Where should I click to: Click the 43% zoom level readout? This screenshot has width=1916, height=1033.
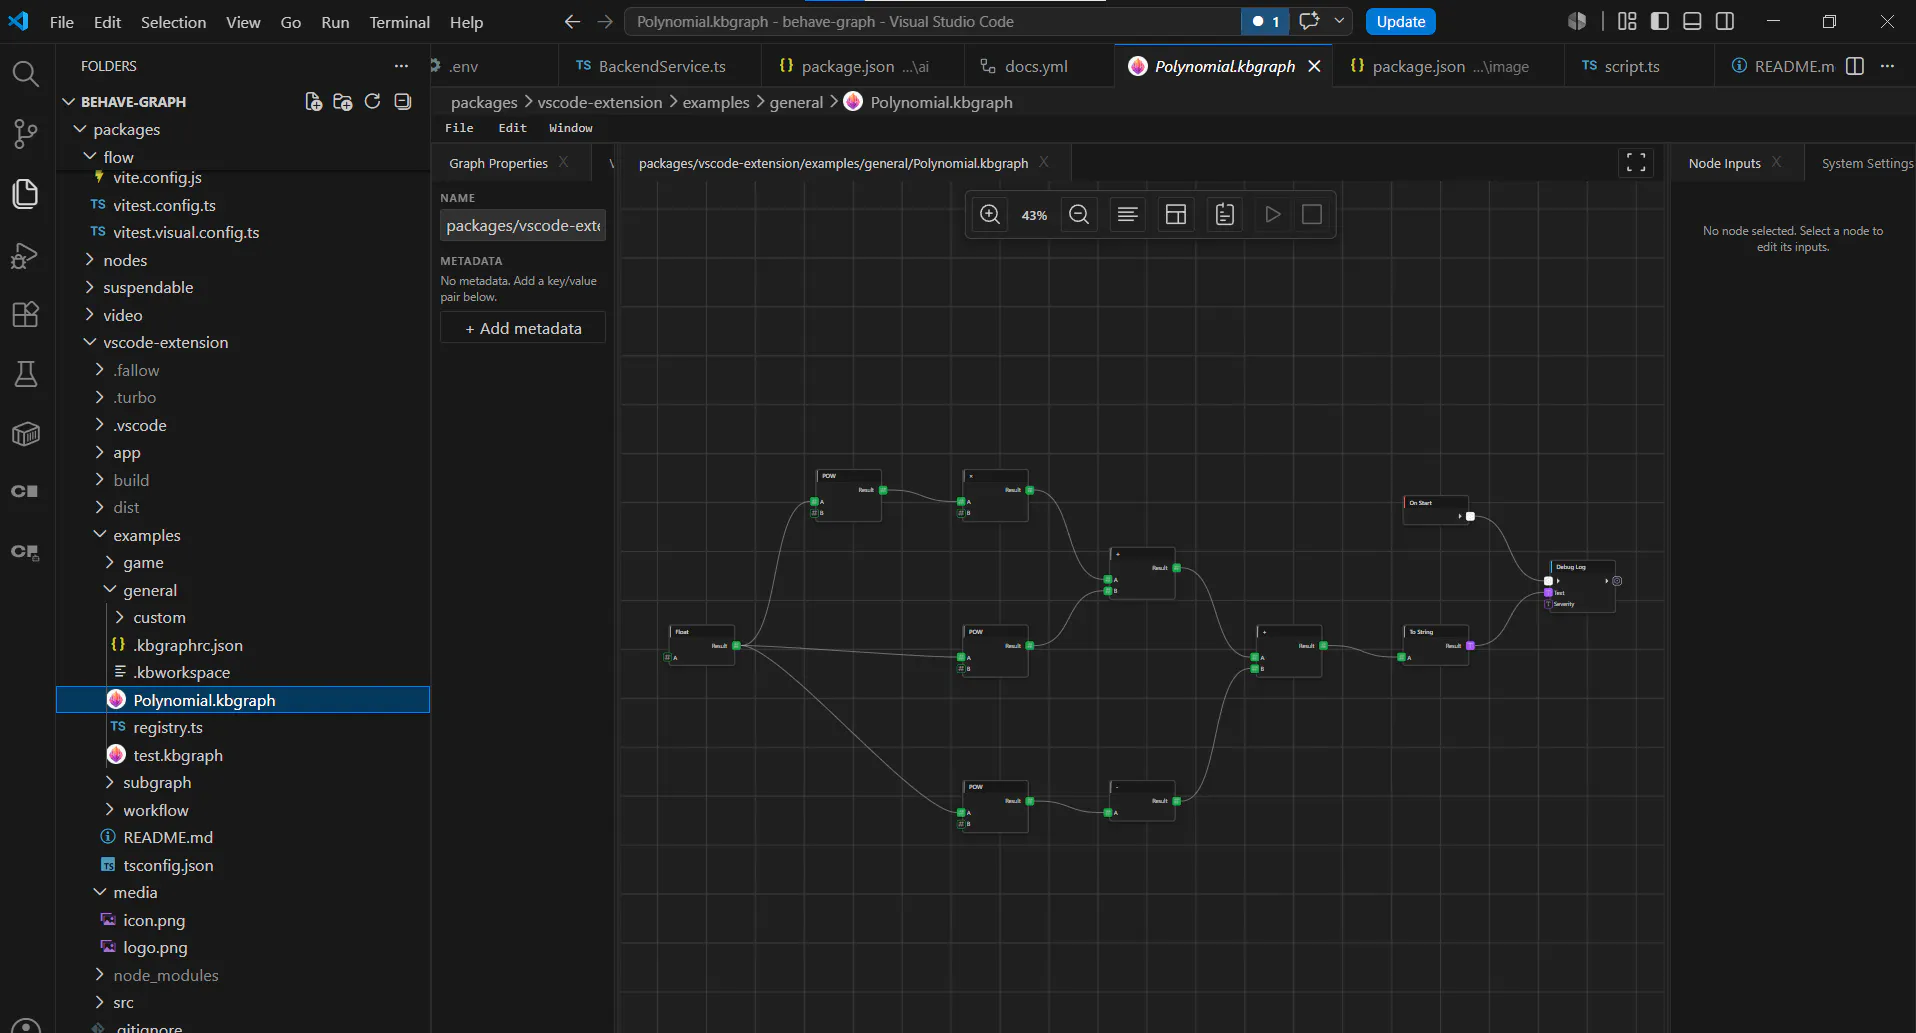point(1034,215)
